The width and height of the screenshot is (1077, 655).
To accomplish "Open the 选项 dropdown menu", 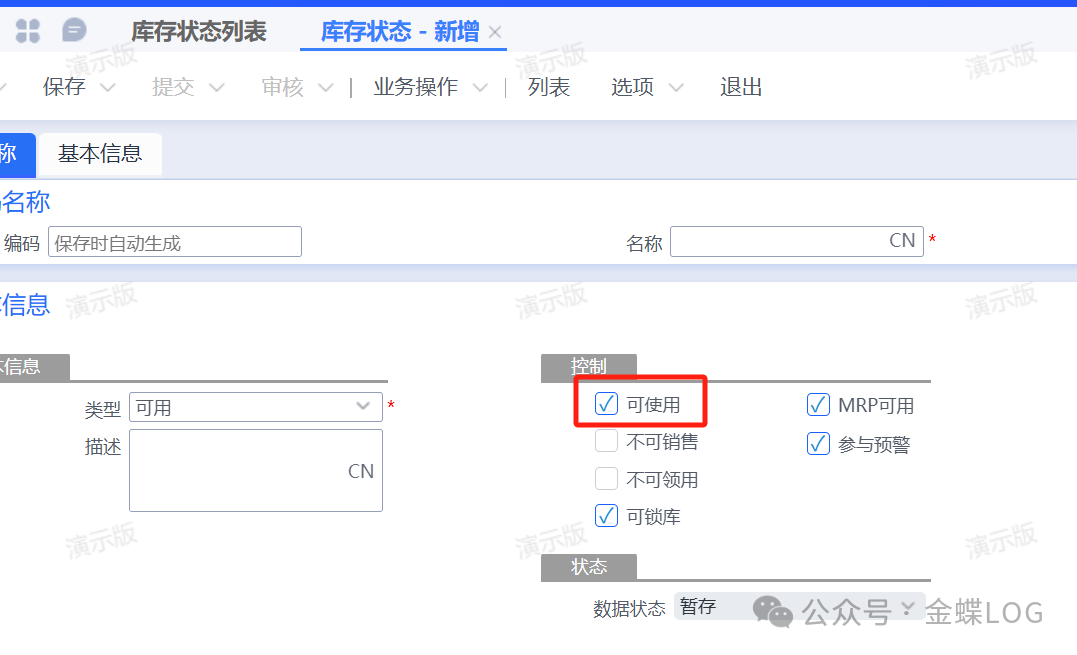I will [676, 88].
